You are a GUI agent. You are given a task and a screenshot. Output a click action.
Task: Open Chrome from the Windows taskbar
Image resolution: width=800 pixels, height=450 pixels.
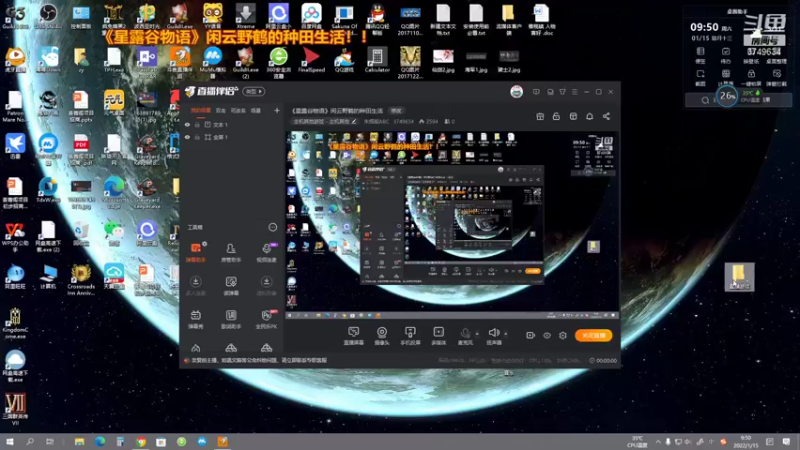coord(141,442)
